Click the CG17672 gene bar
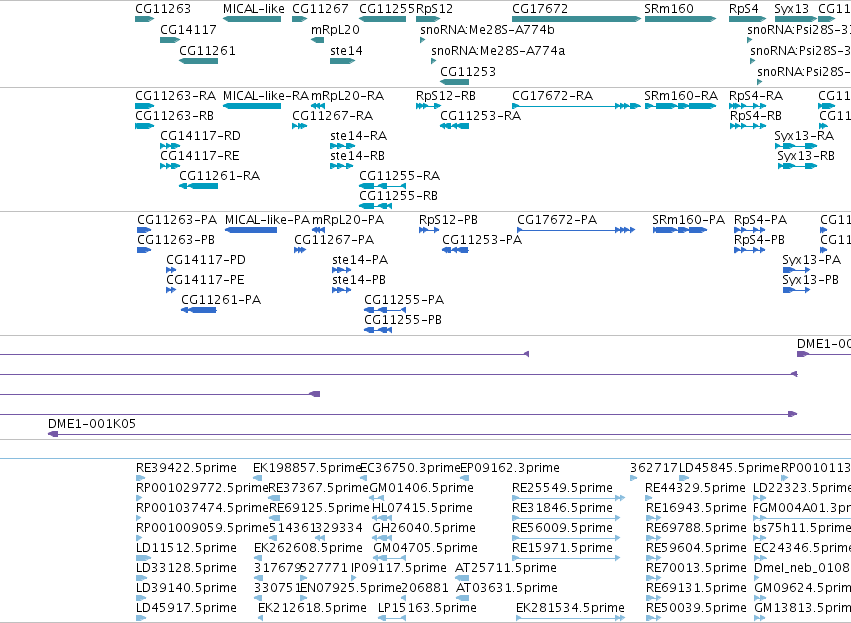The height and width of the screenshot is (623, 851). (576, 20)
